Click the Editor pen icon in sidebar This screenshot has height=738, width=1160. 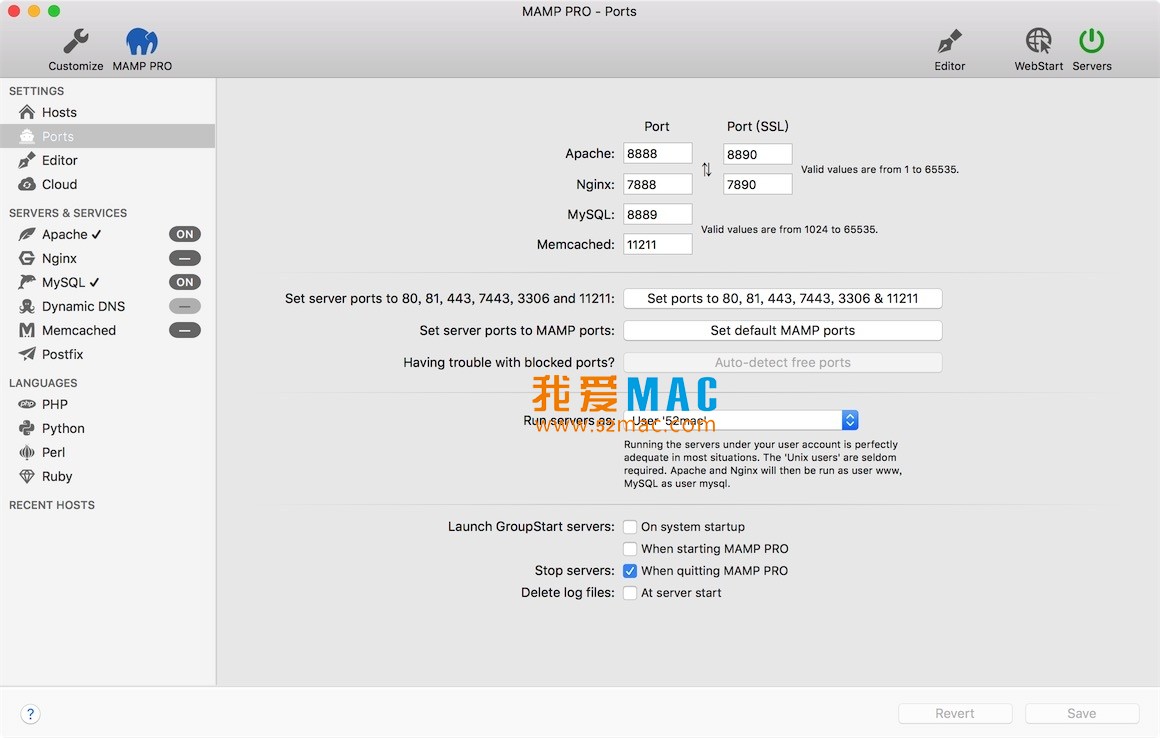(27, 160)
